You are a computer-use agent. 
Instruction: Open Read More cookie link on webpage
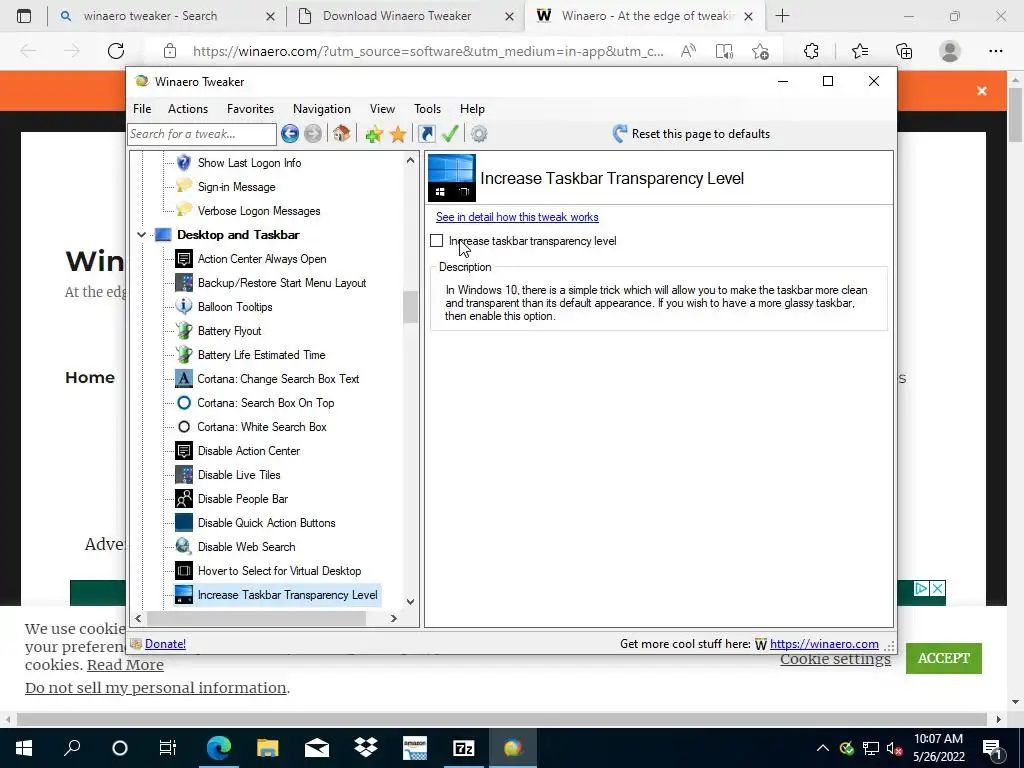tap(125, 665)
